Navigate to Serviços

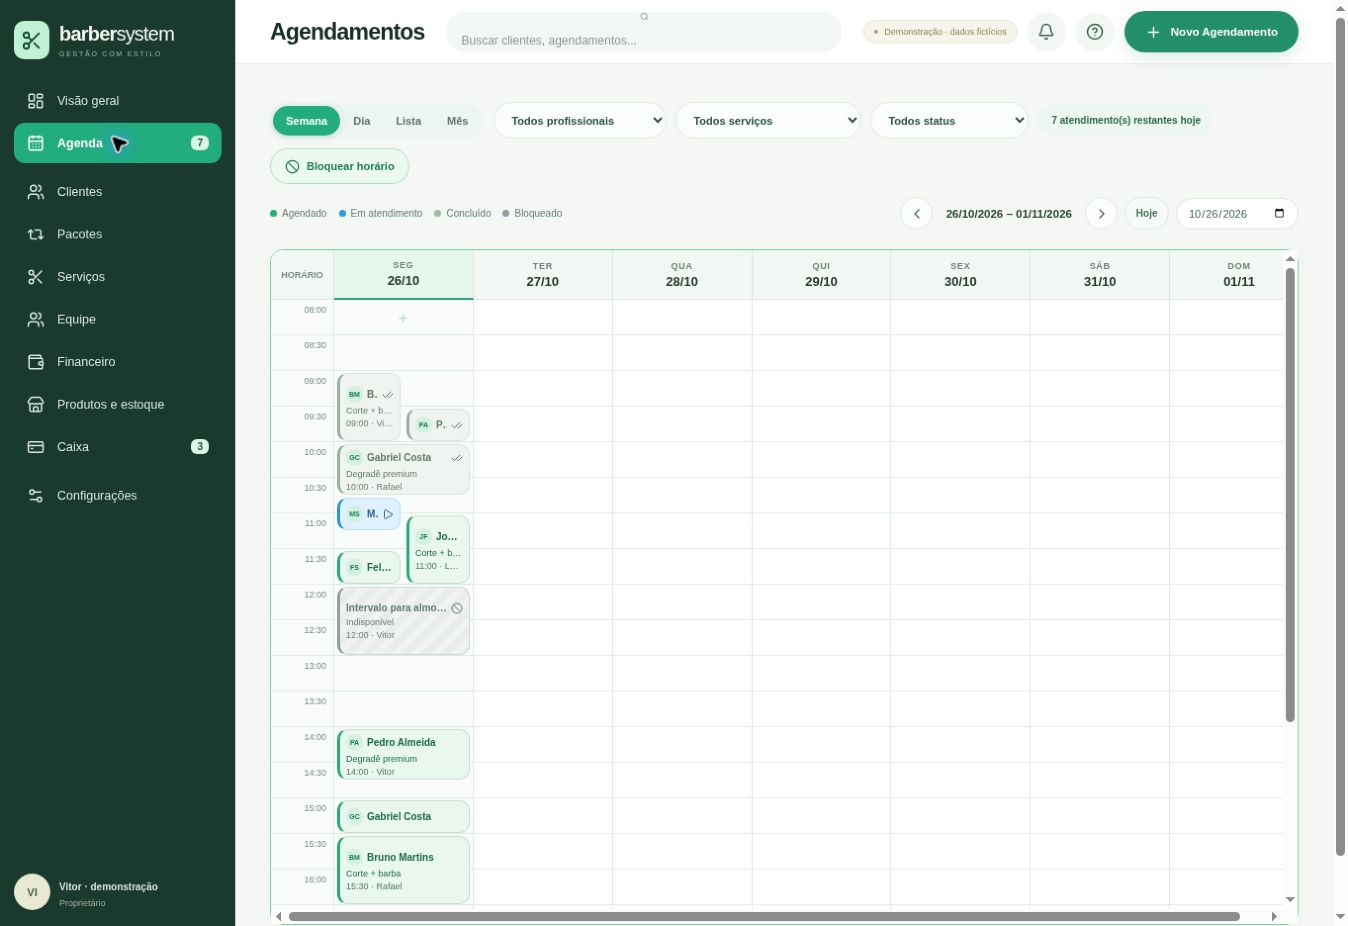tap(117, 277)
